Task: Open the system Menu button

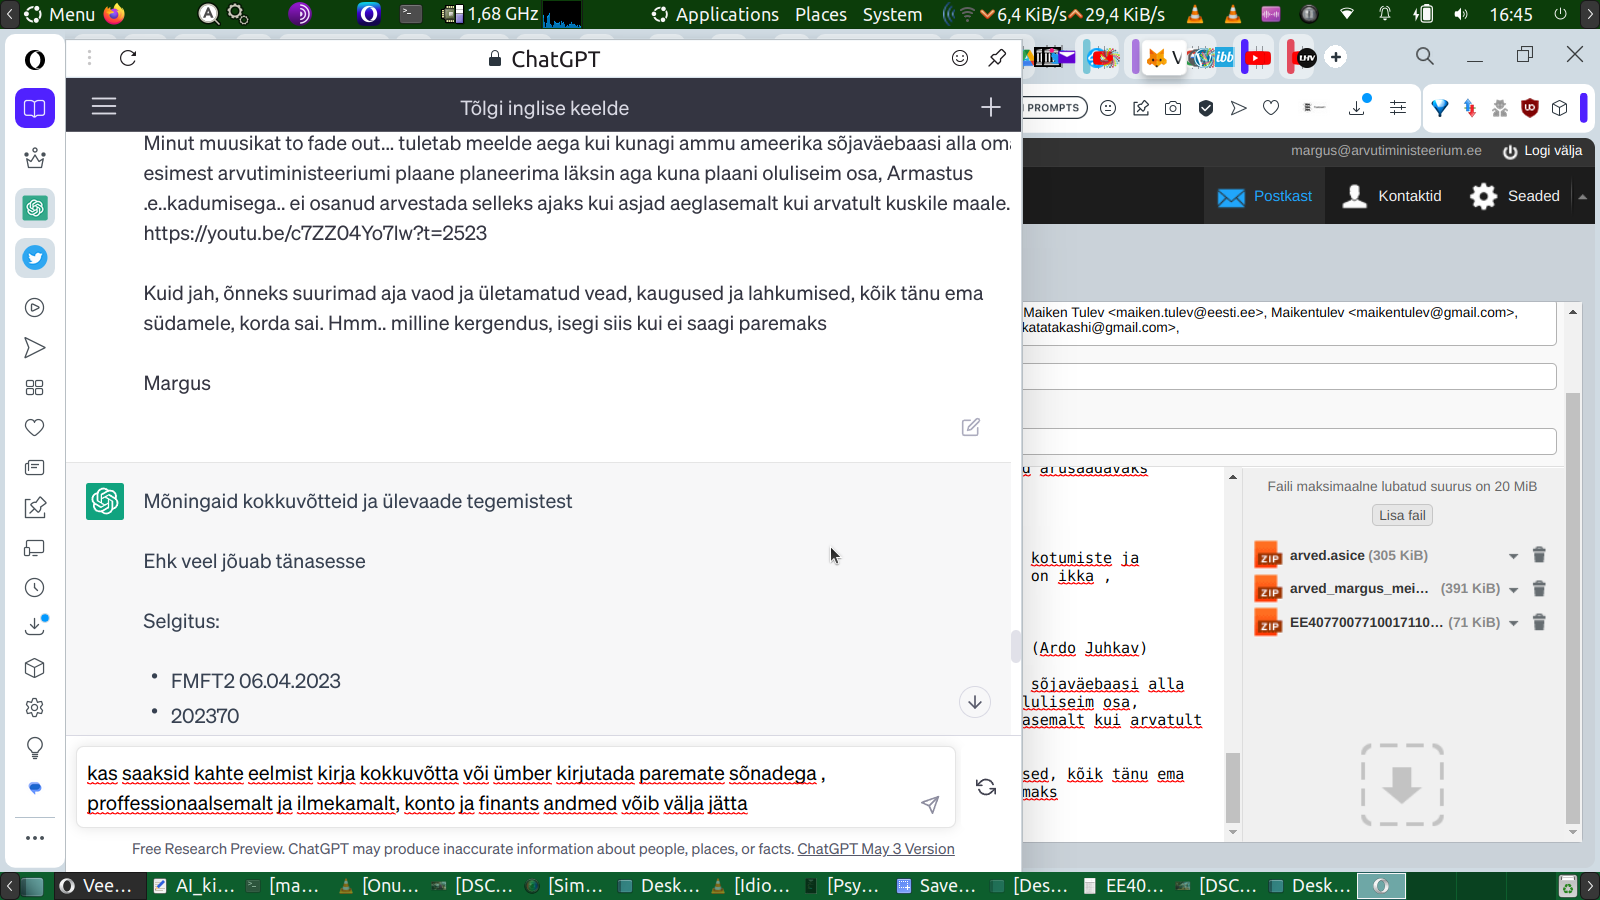Action: pos(60,14)
